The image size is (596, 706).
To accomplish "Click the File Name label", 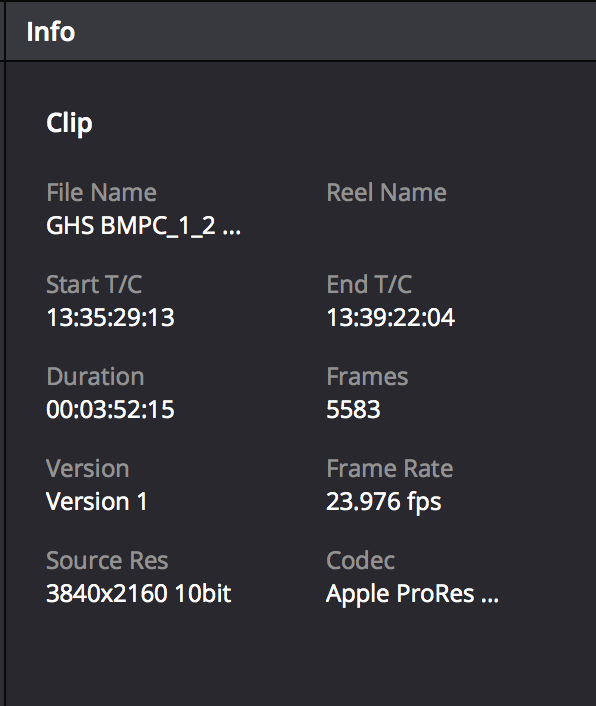I will [101, 193].
